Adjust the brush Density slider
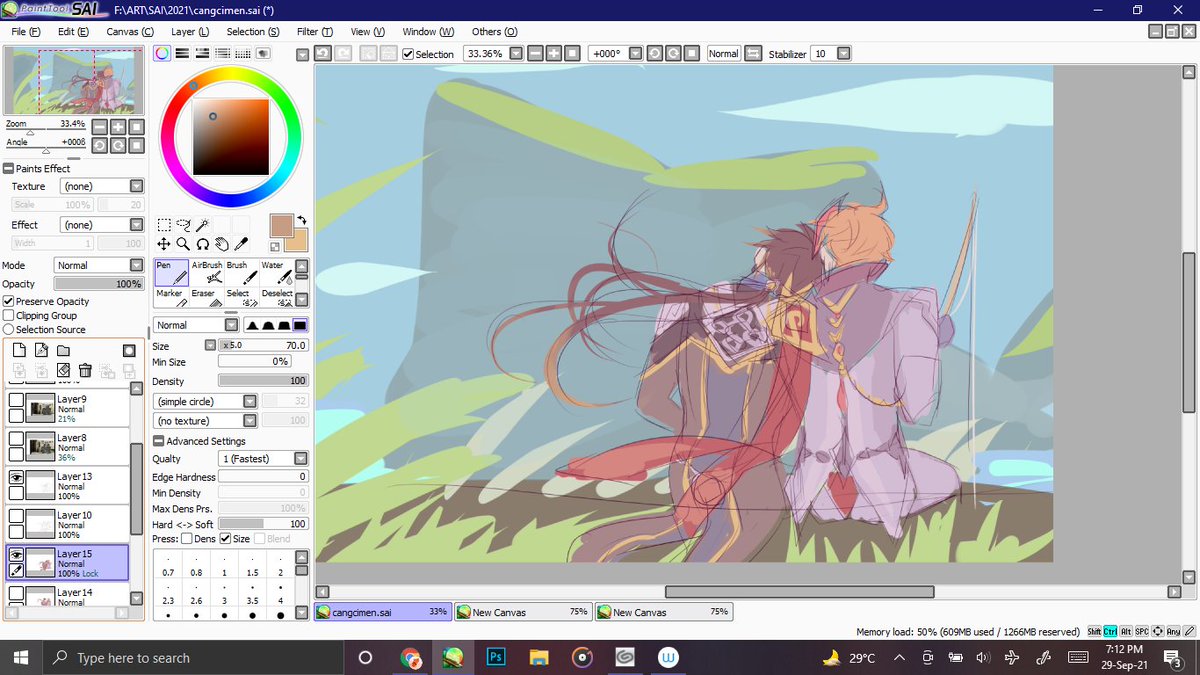The width and height of the screenshot is (1200, 675). click(x=263, y=381)
